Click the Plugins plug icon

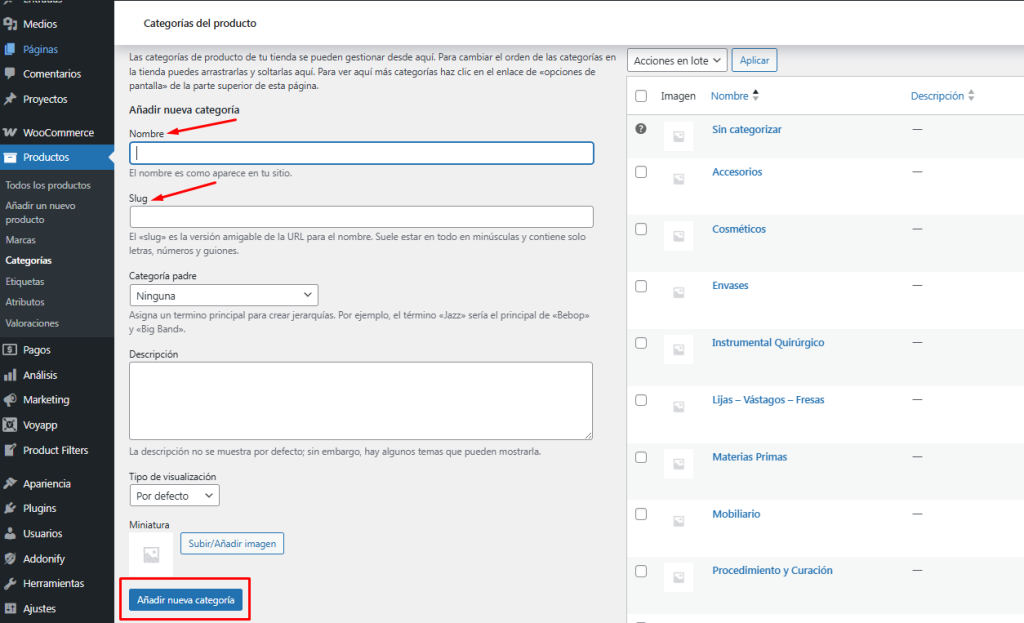pyautogui.click(x=10, y=508)
